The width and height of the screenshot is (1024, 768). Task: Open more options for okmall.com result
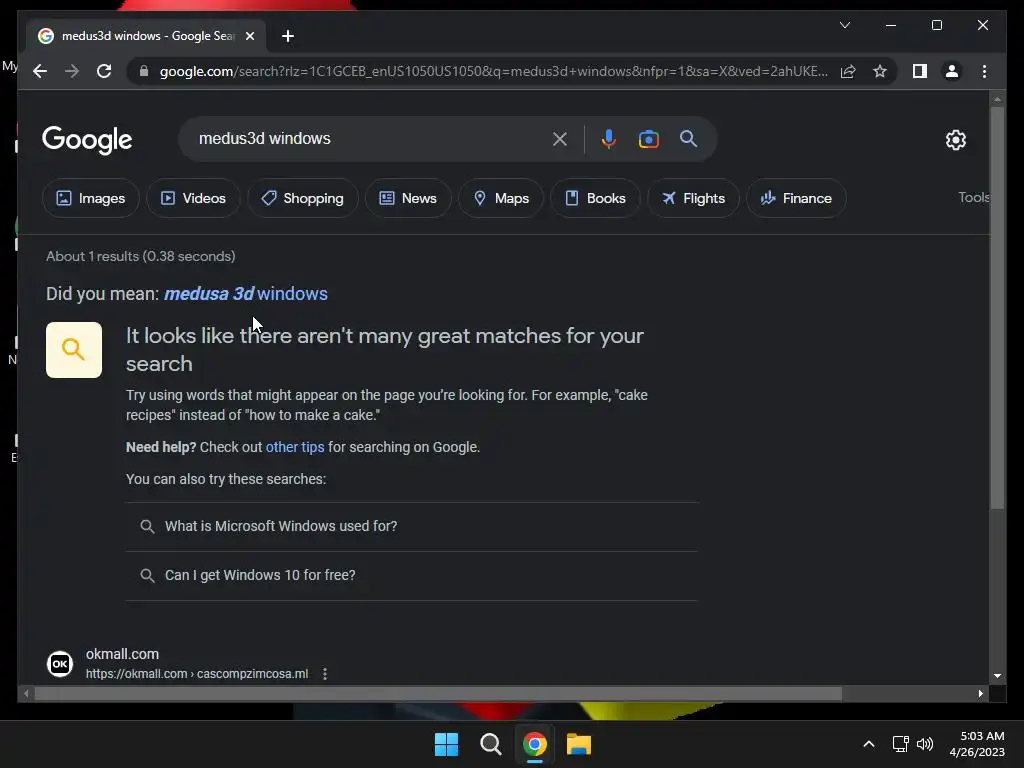[x=325, y=673]
